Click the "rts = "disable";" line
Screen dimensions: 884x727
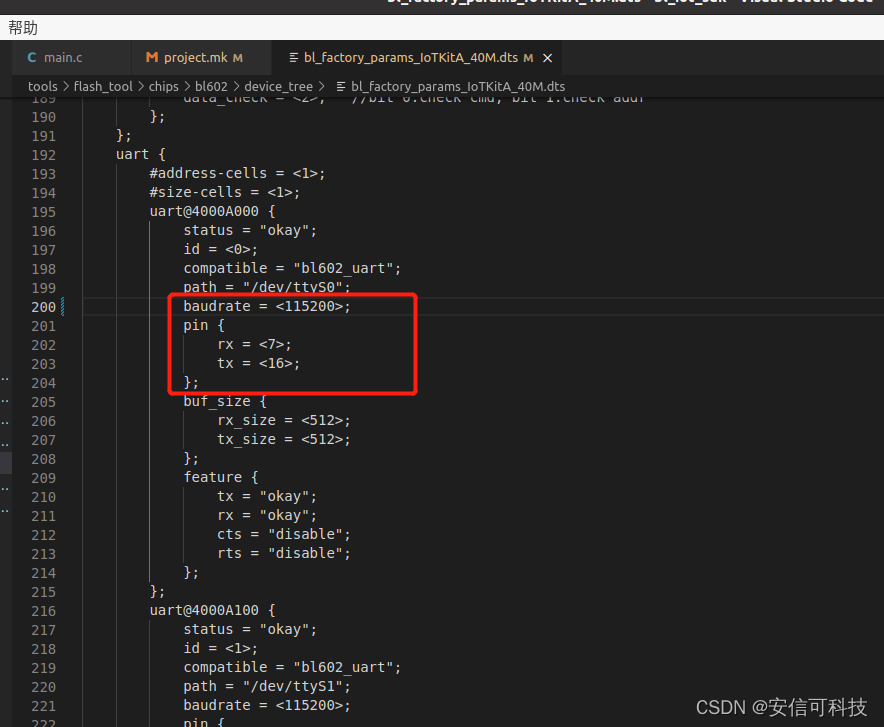tap(284, 553)
